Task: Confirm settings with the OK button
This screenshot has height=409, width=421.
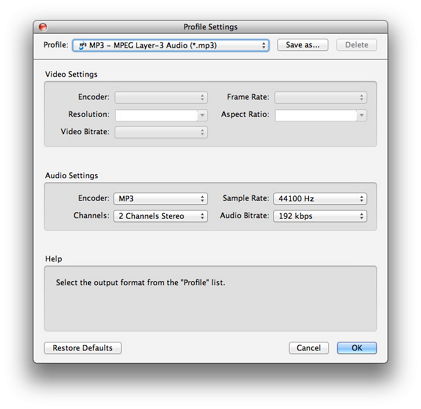Action: (x=357, y=348)
